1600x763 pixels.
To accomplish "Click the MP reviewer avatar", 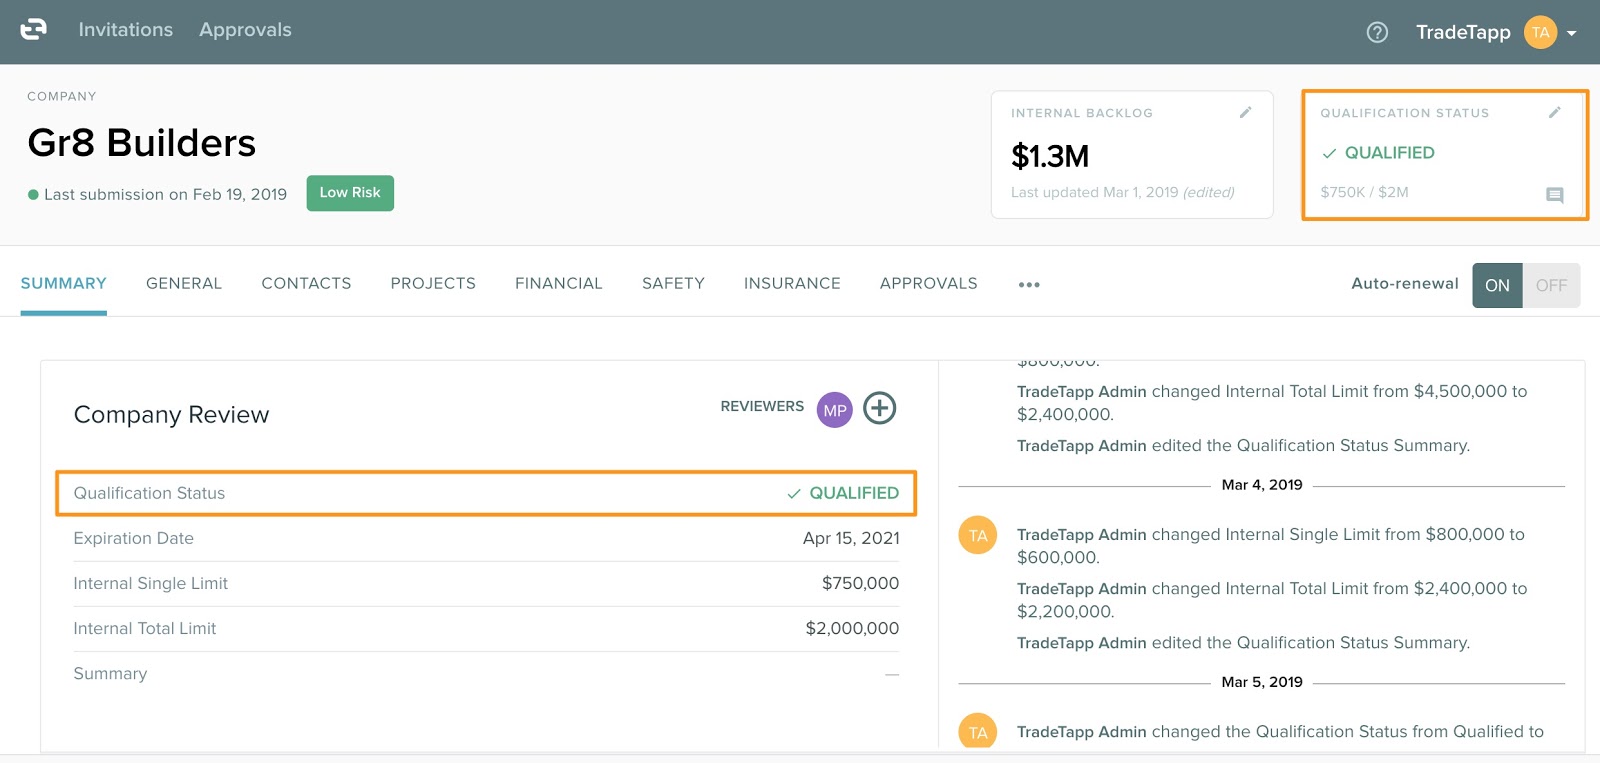I will 834,410.
